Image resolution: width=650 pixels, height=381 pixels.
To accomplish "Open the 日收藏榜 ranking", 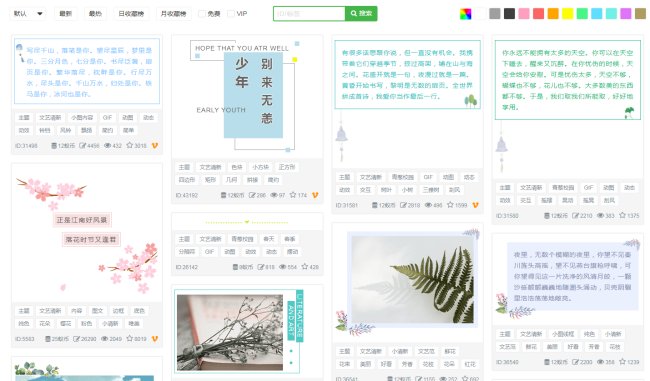I will point(131,14).
